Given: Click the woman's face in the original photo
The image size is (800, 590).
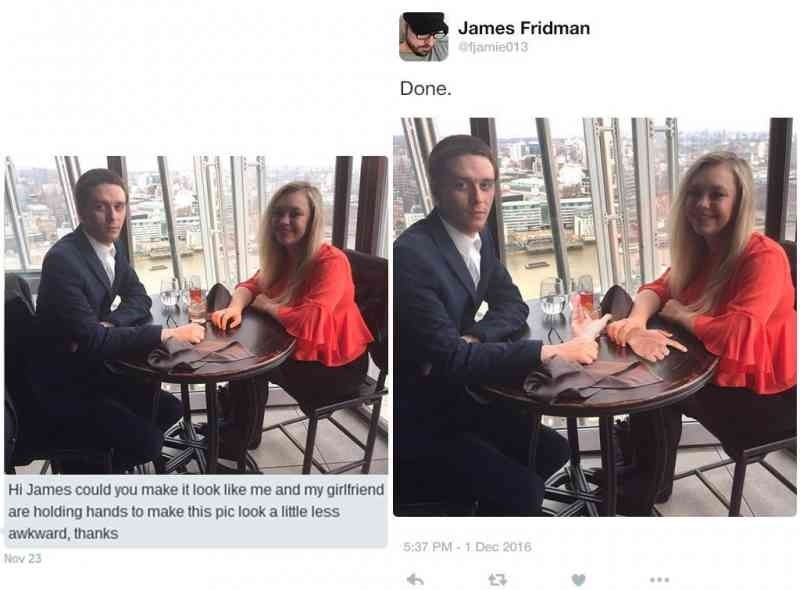Looking at the screenshot, I should click(292, 221).
